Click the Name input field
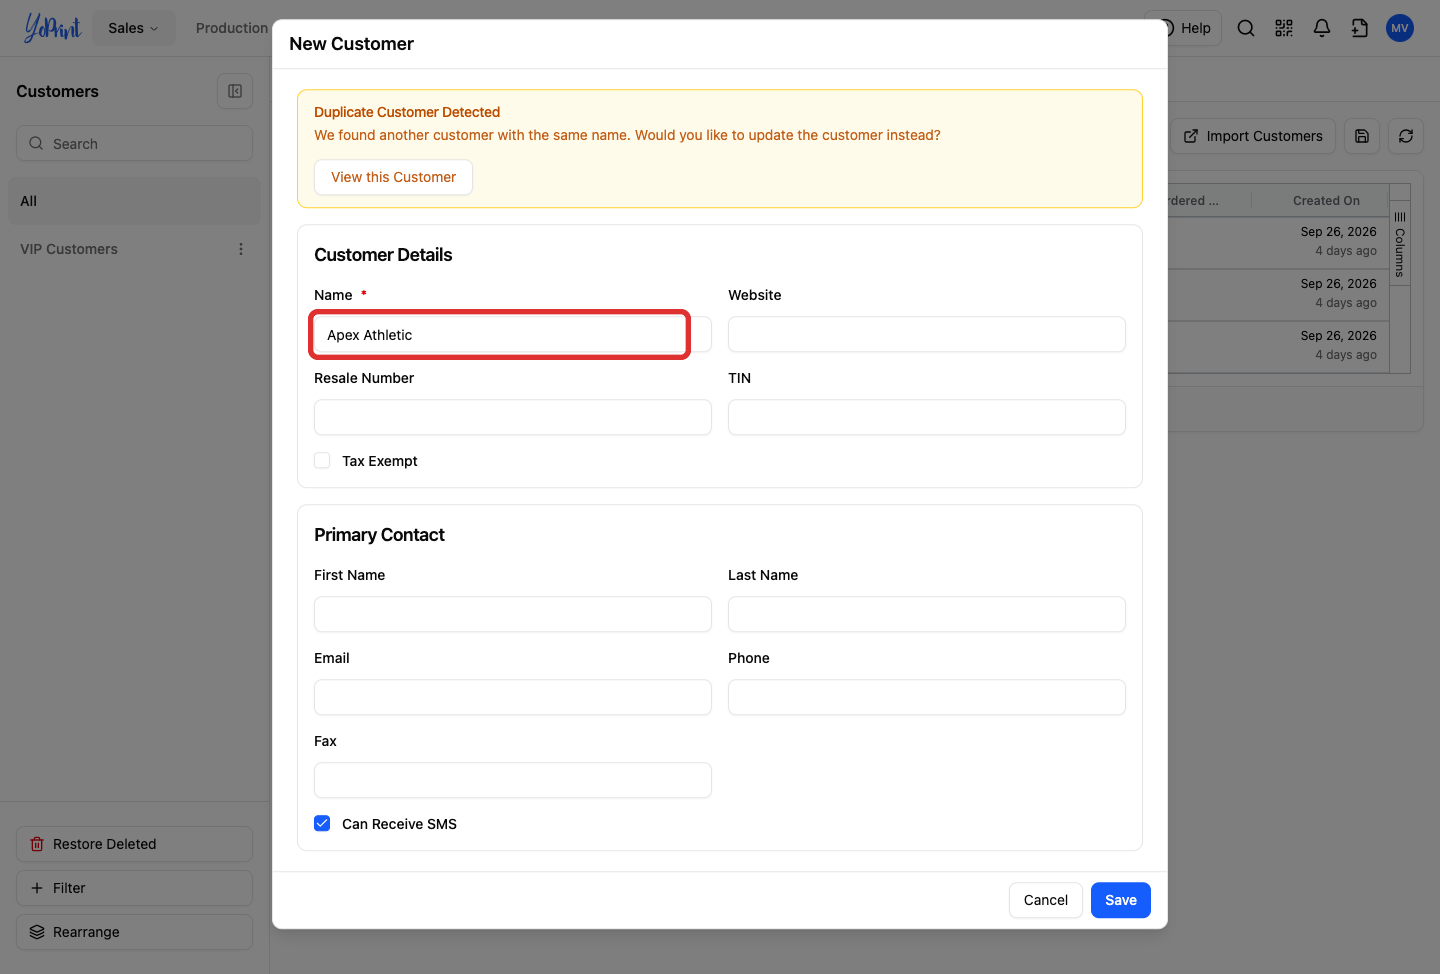1440x974 pixels. click(x=513, y=335)
